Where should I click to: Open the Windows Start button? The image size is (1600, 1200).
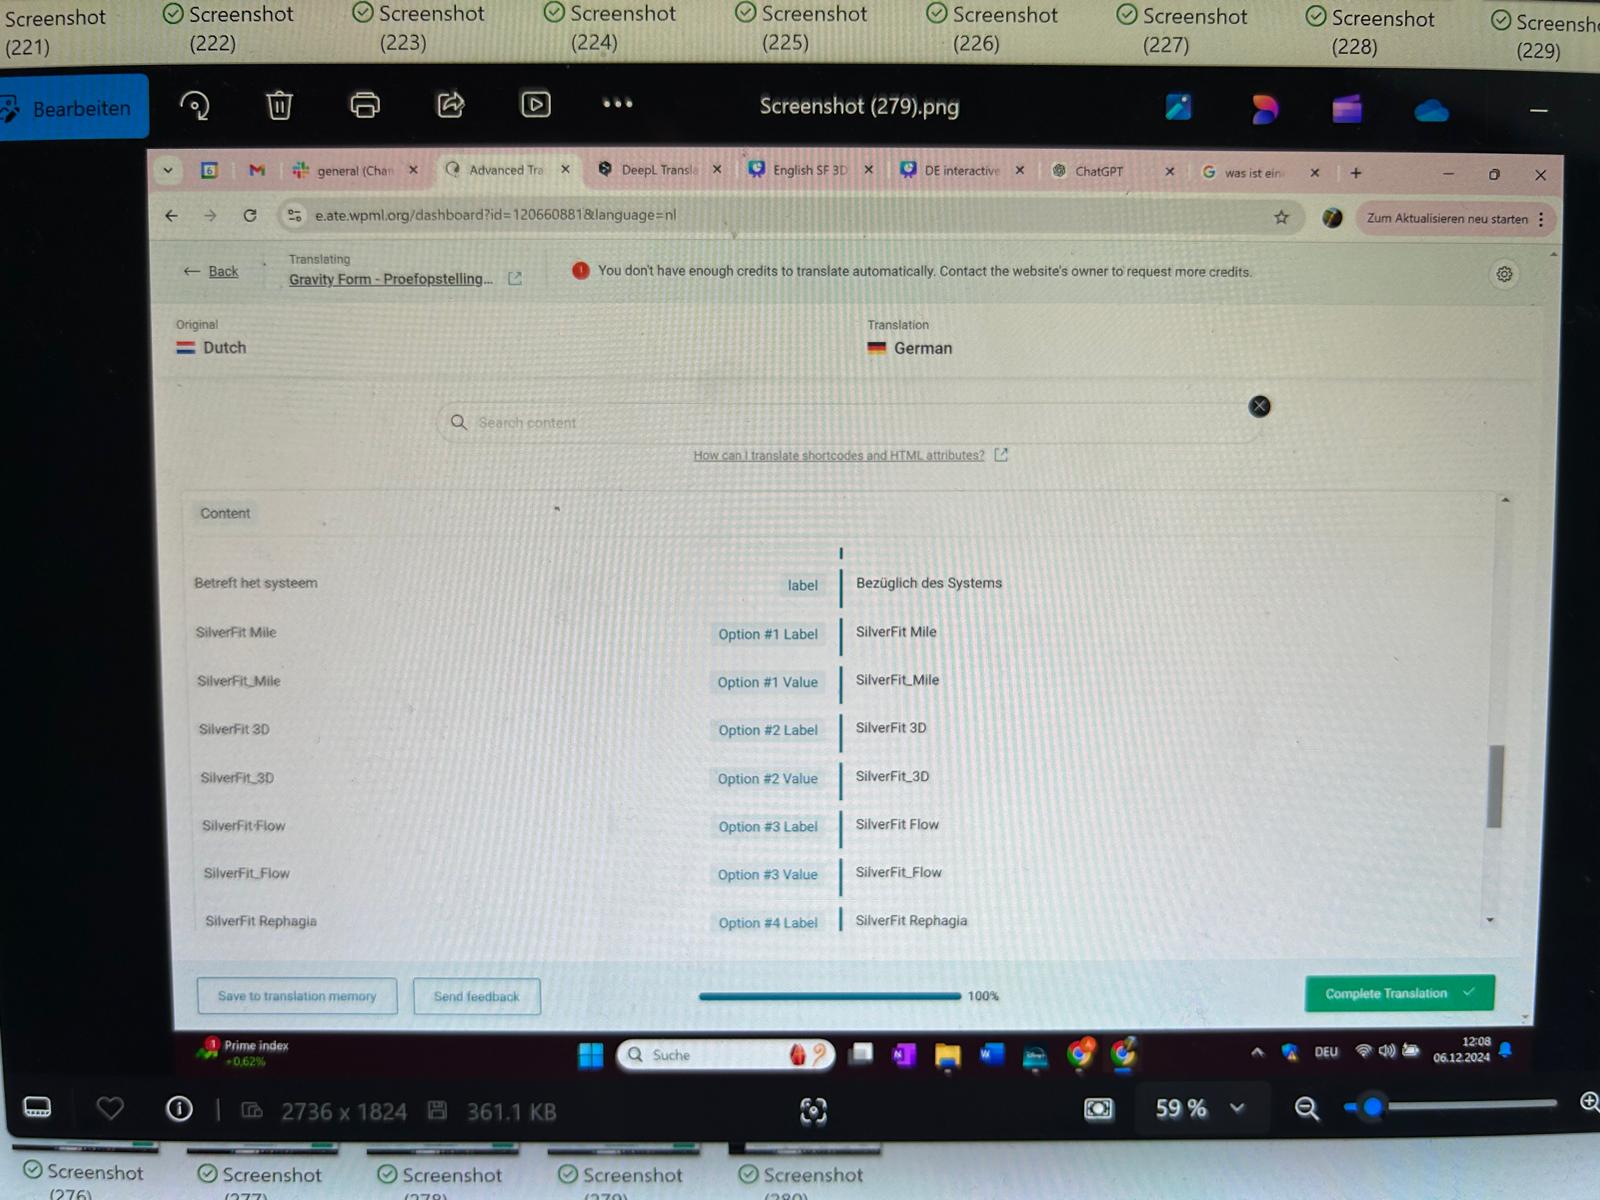(591, 1055)
